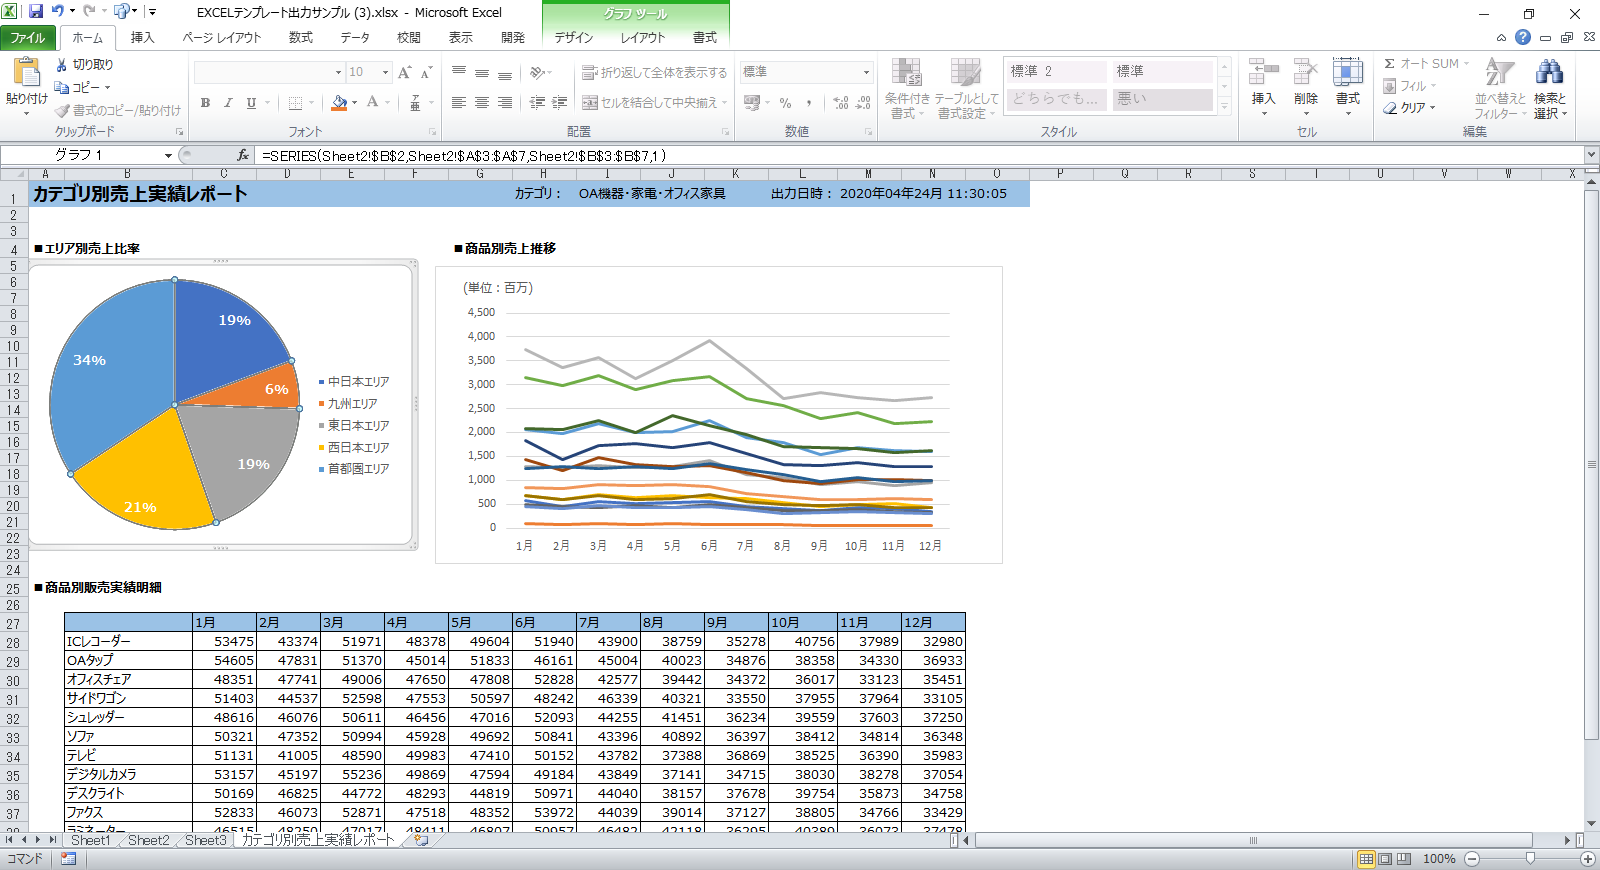Screen dimensions: 1600x870
Task: Save the workbook from quick access toolbar
Action: click(x=35, y=12)
